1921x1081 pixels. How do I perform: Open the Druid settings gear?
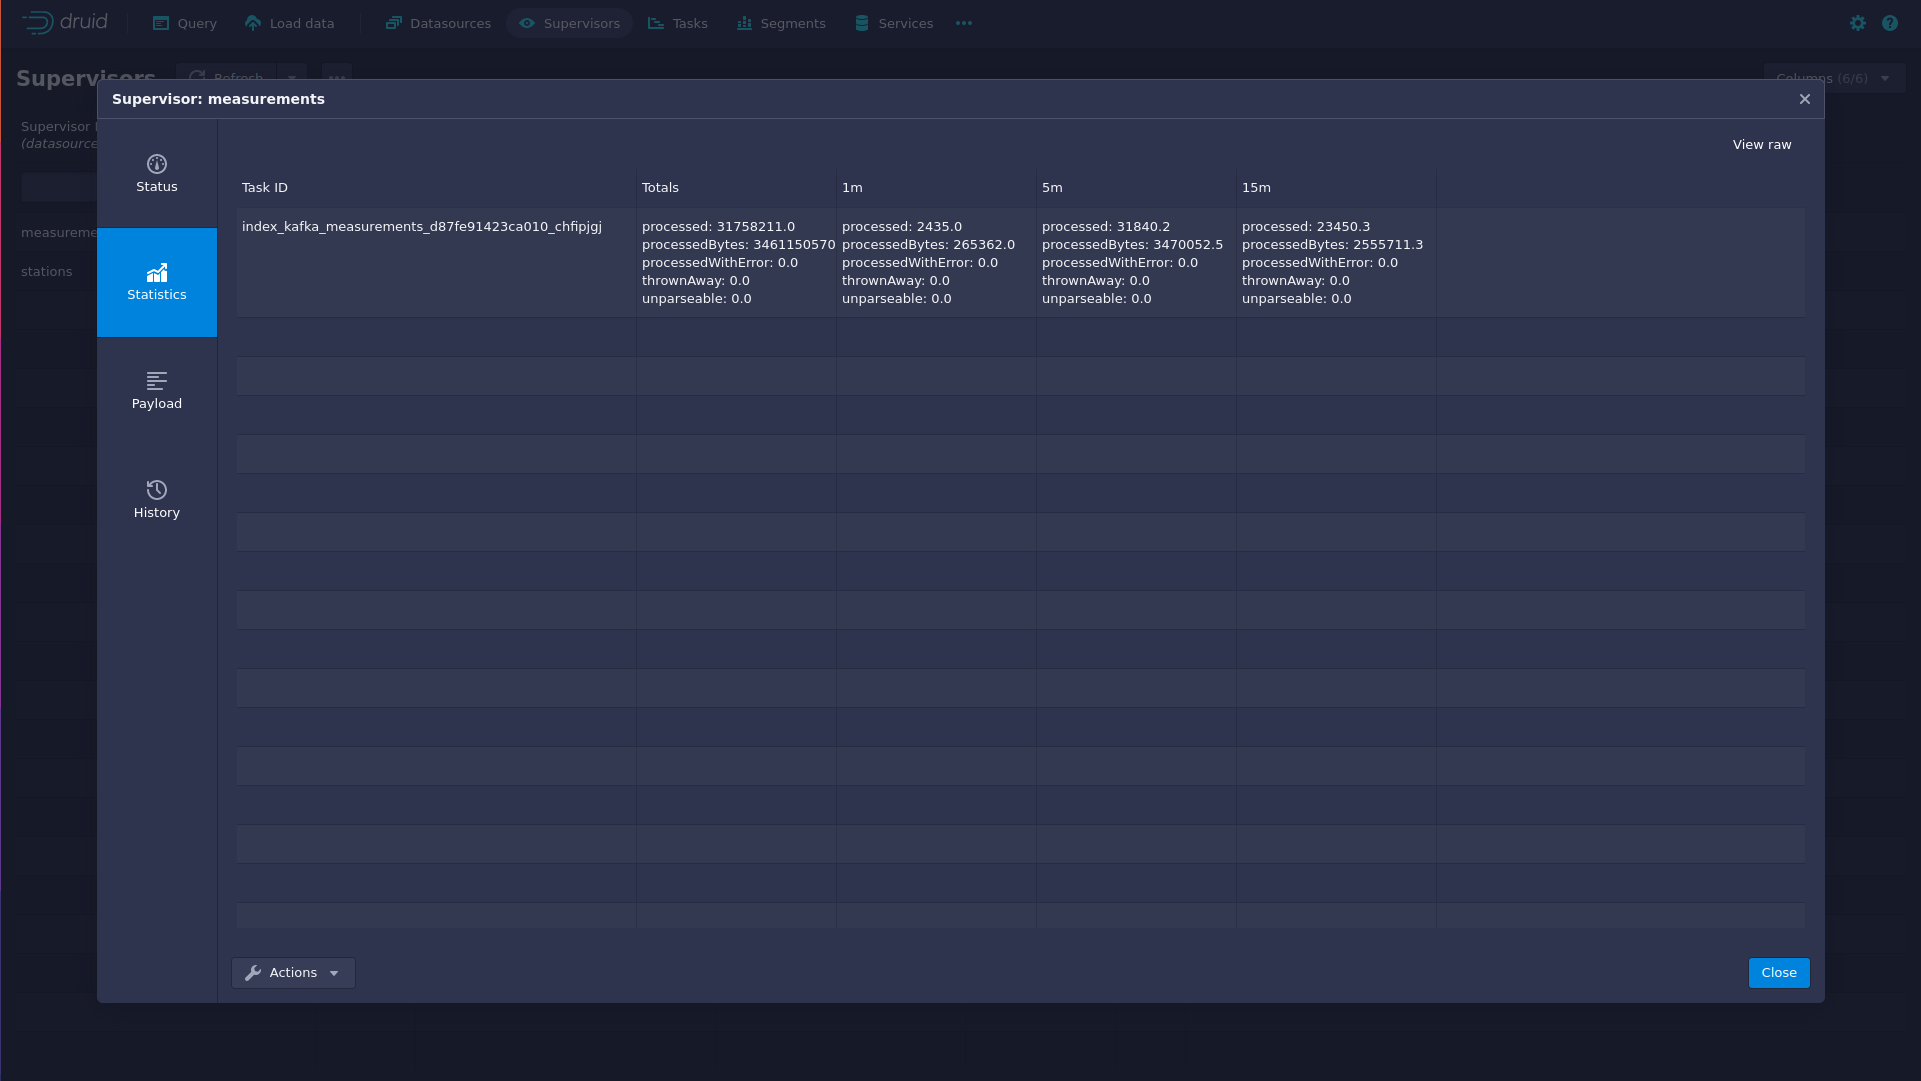[x=1858, y=23]
